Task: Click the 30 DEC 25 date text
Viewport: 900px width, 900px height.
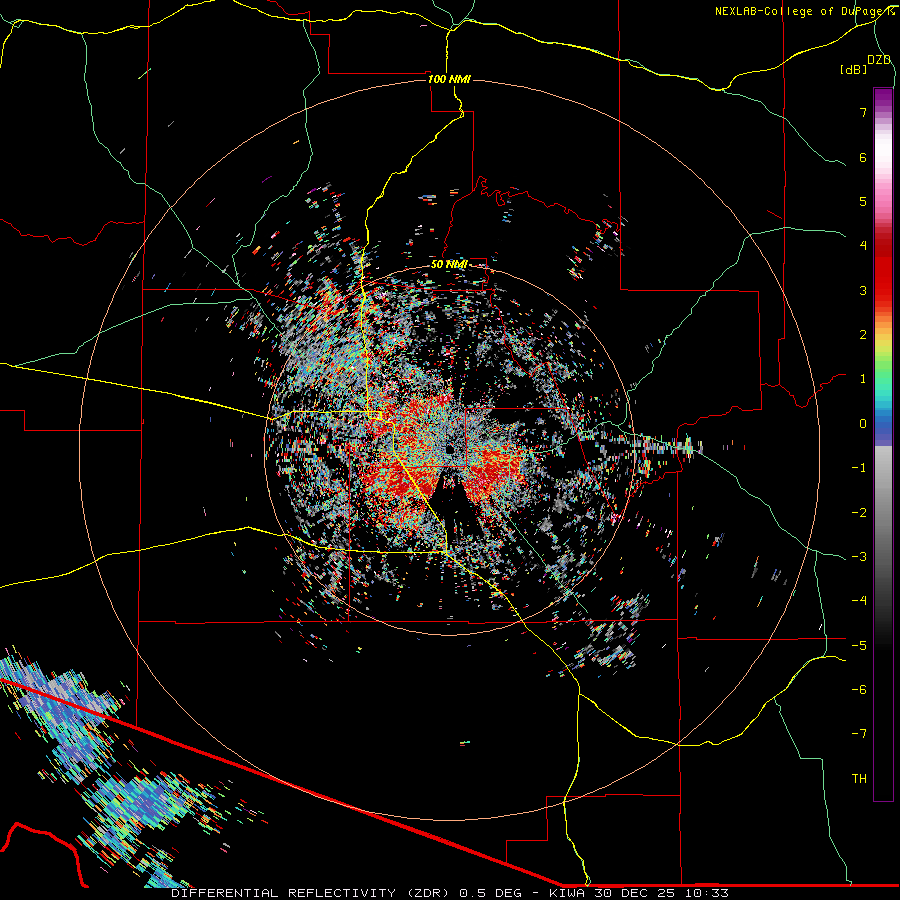Action: 637,893
